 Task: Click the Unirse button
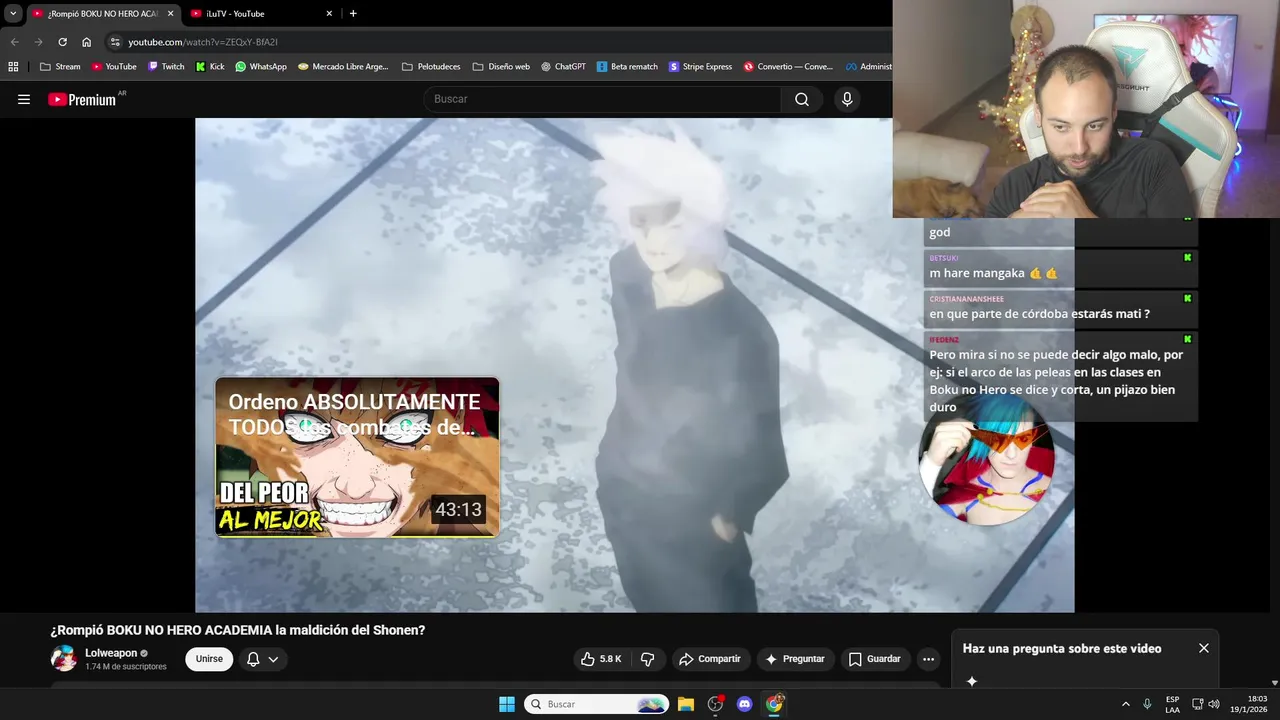pyautogui.click(x=209, y=659)
